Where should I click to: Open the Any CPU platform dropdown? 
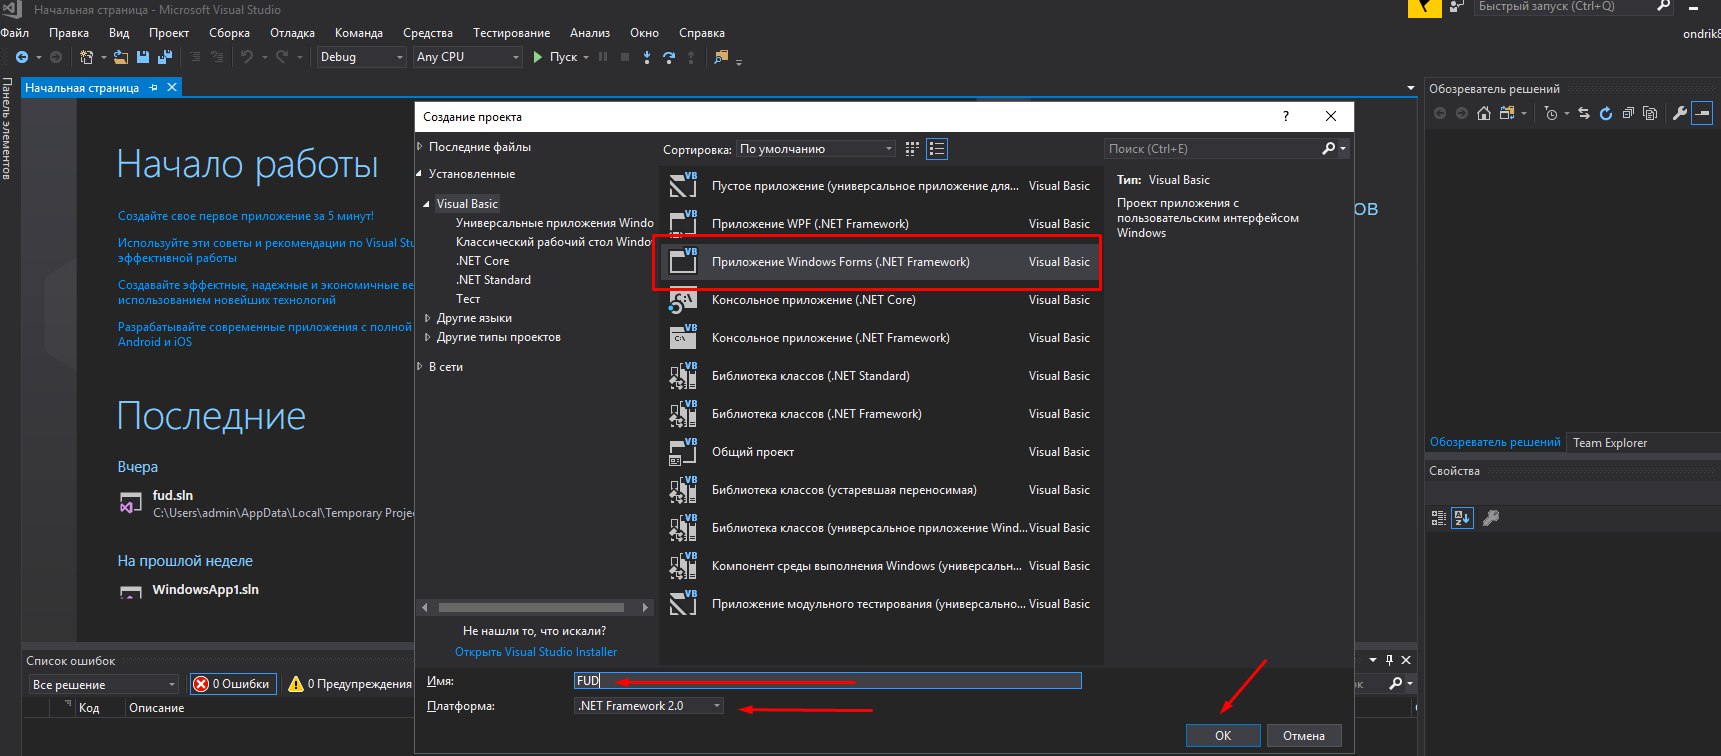click(x=468, y=57)
